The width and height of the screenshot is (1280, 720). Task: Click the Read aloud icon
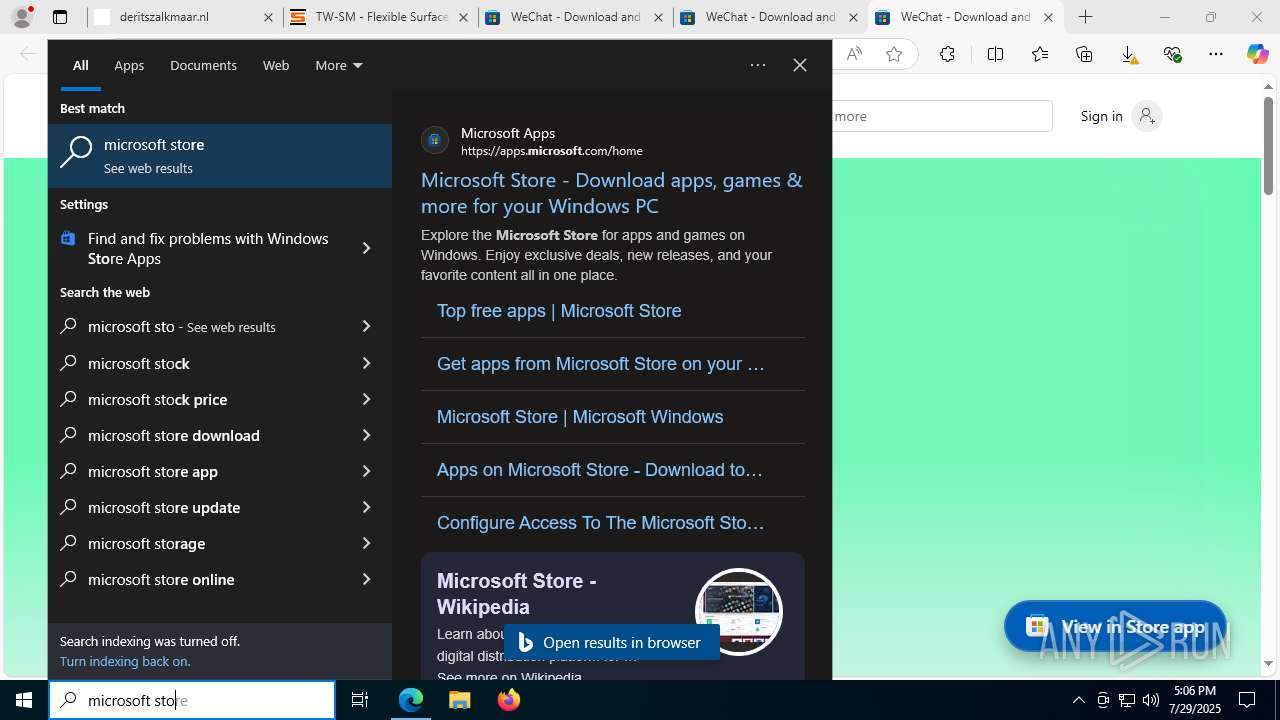coord(854,54)
